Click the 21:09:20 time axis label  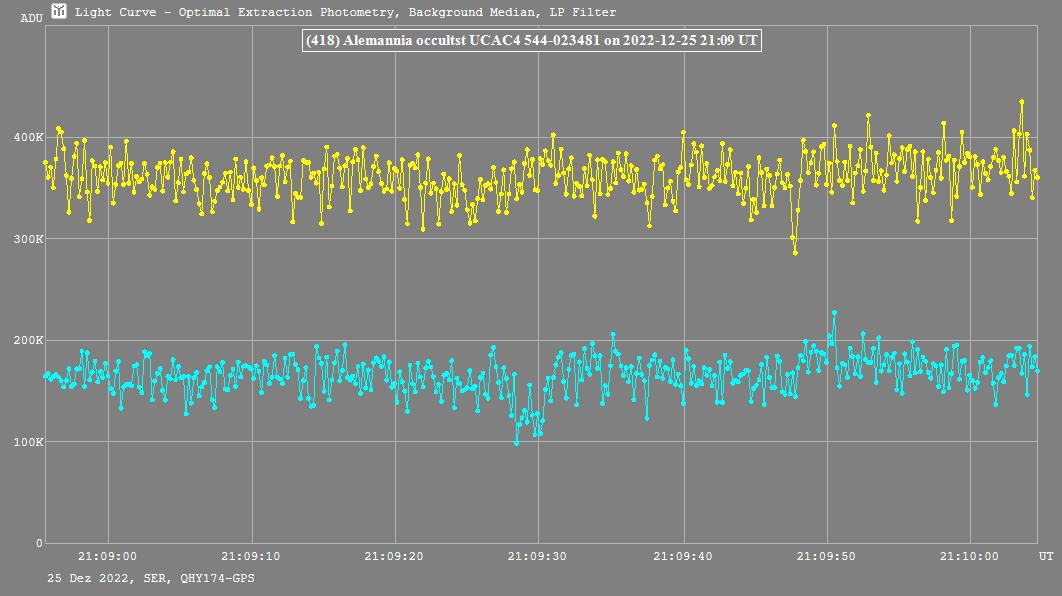pos(395,556)
